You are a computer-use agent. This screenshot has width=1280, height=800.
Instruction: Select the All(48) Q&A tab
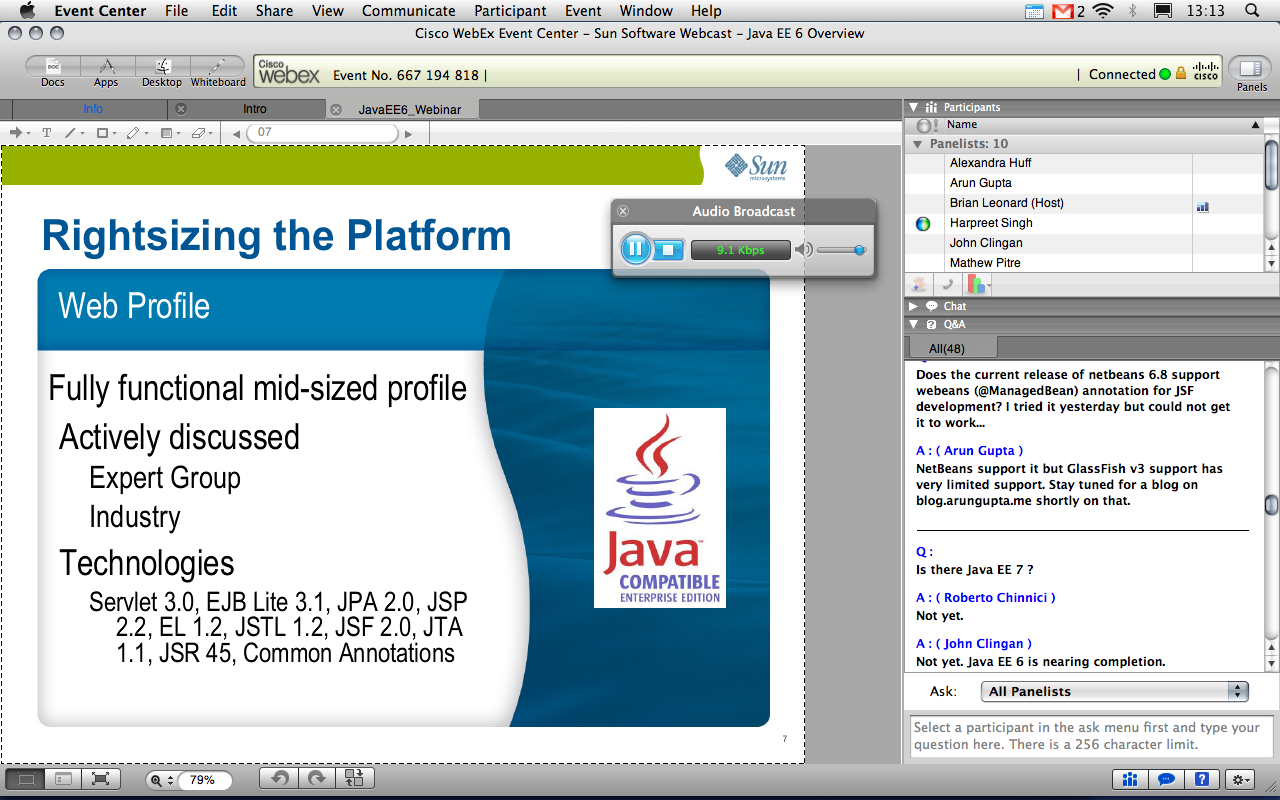pos(951,348)
